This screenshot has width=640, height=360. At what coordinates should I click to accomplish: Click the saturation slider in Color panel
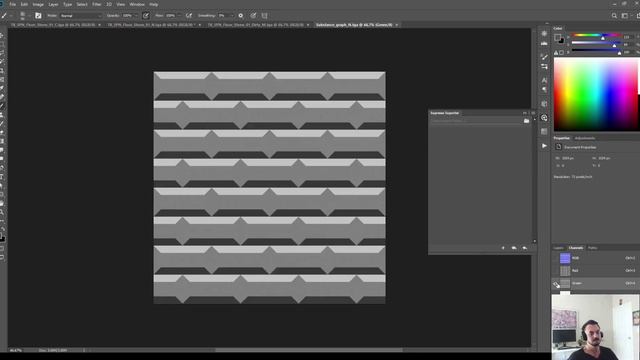596,43
